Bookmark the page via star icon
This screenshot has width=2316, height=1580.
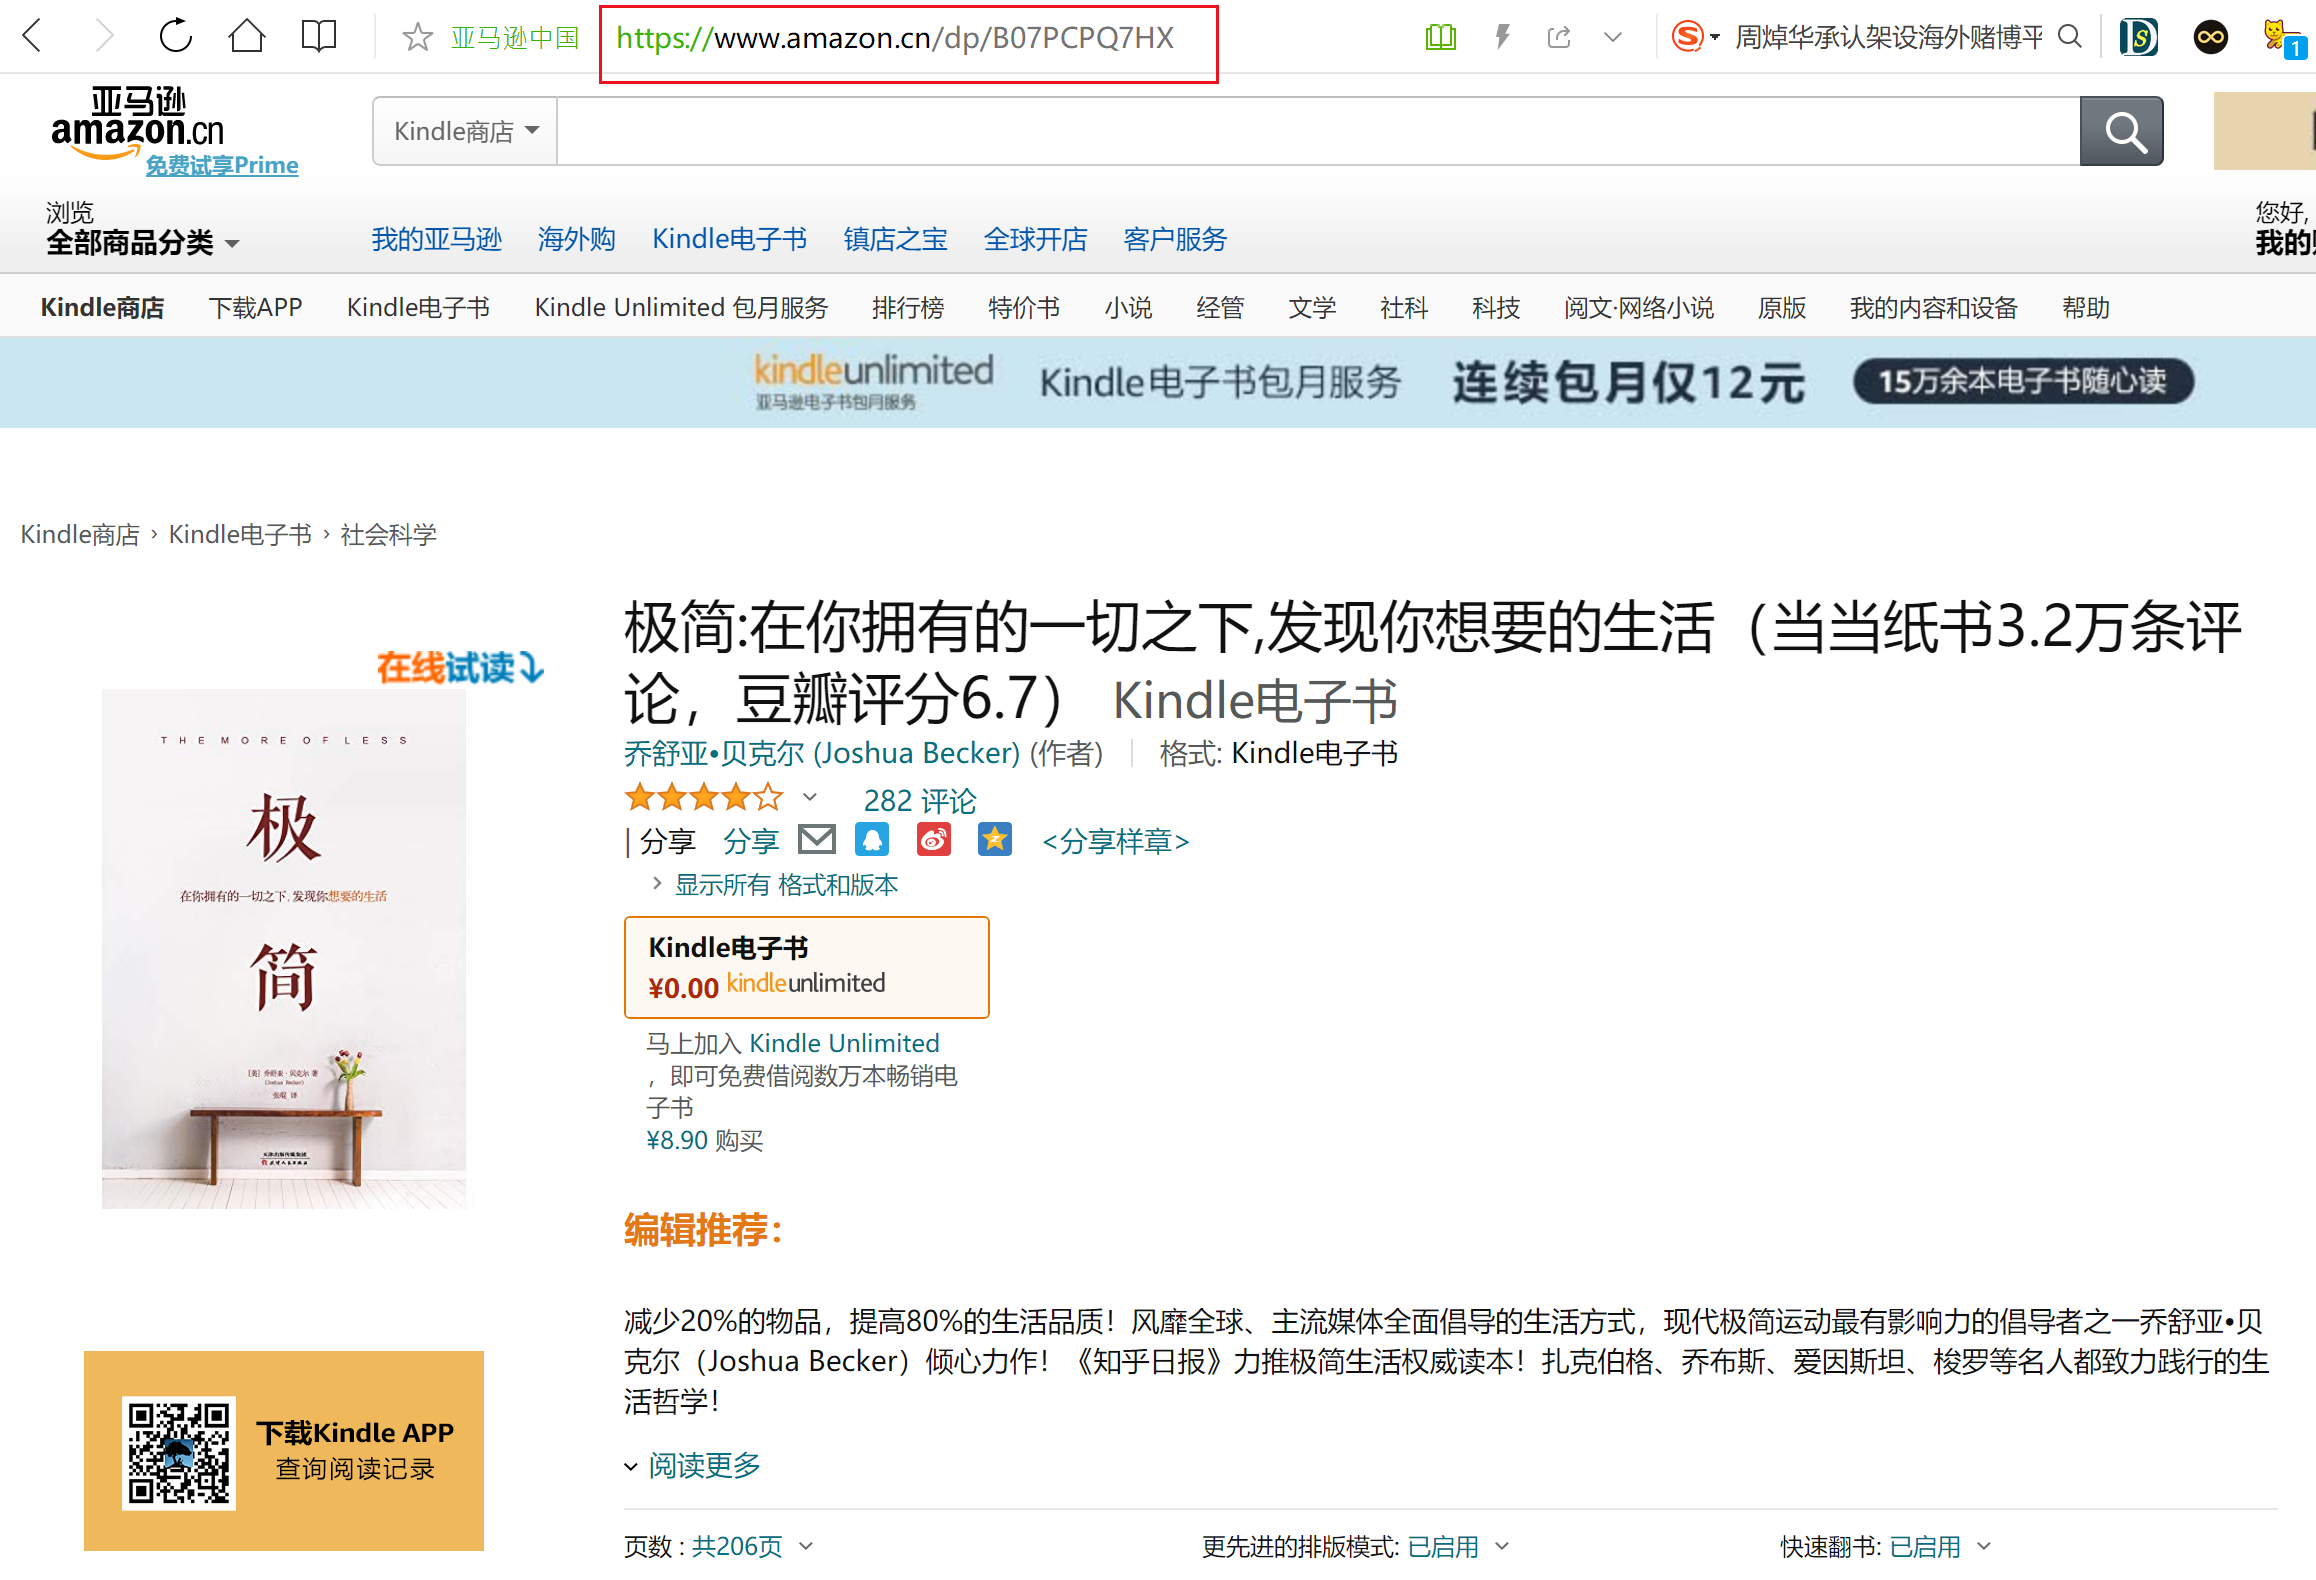point(418,38)
